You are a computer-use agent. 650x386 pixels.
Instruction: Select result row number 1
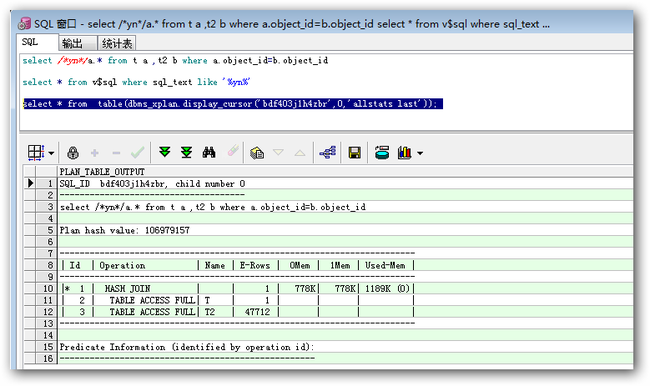[x=46, y=183]
